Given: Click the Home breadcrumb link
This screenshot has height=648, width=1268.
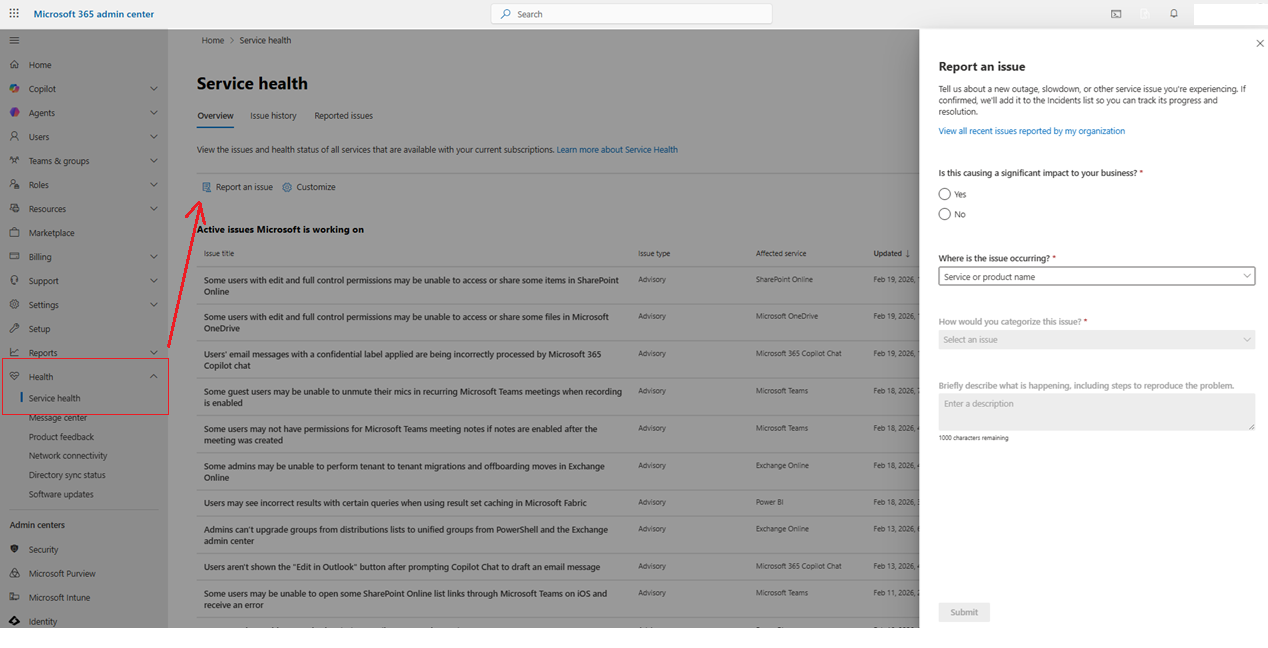Looking at the screenshot, I should 213,41.
